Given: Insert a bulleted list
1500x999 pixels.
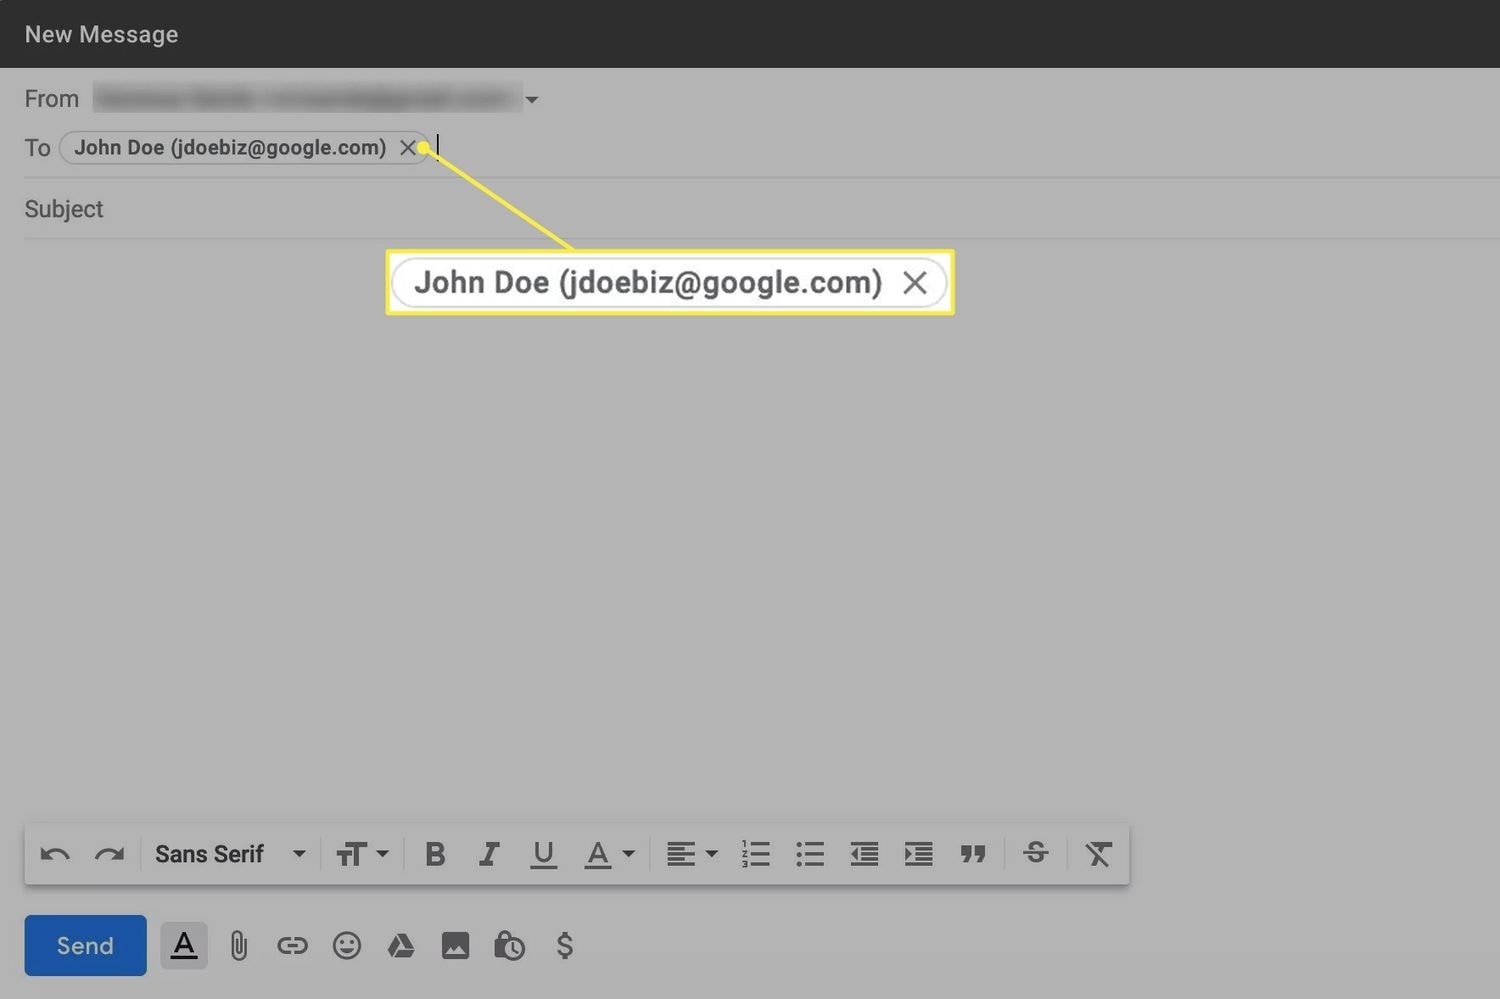Looking at the screenshot, I should click(x=810, y=854).
